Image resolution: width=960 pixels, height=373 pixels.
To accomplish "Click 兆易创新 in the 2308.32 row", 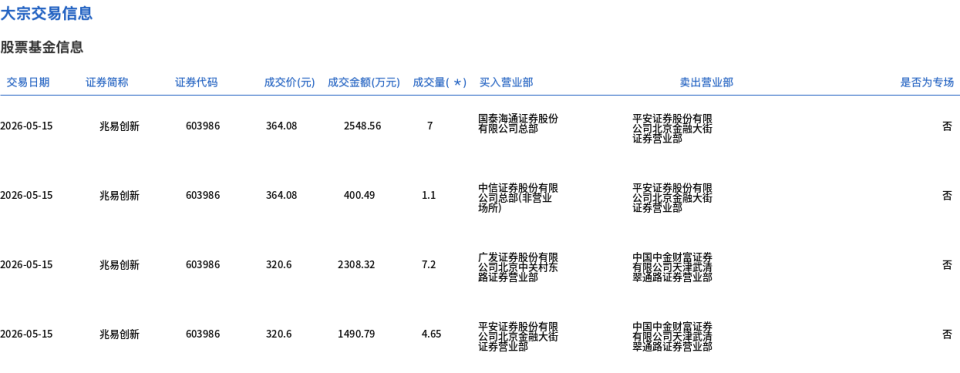I will [119, 265].
